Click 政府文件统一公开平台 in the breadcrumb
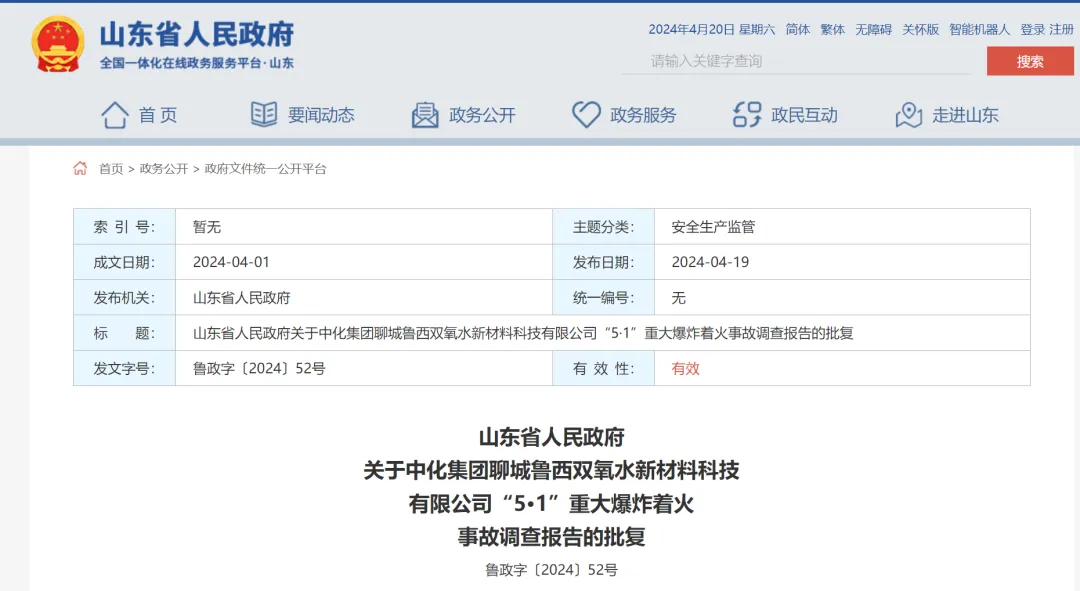 click(x=265, y=169)
